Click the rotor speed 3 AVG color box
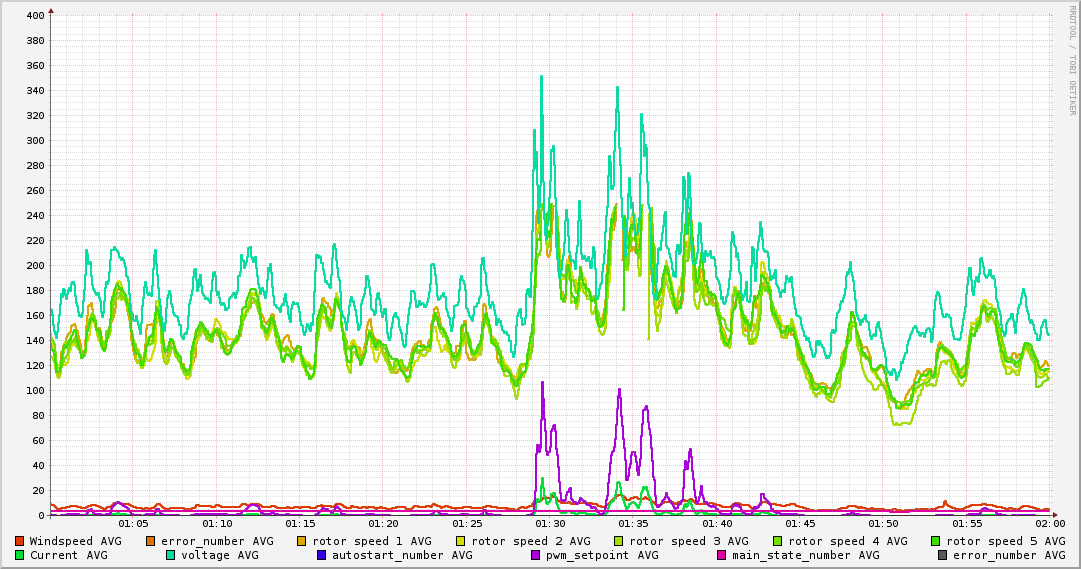The width and height of the screenshot is (1081, 569). (619, 541)
